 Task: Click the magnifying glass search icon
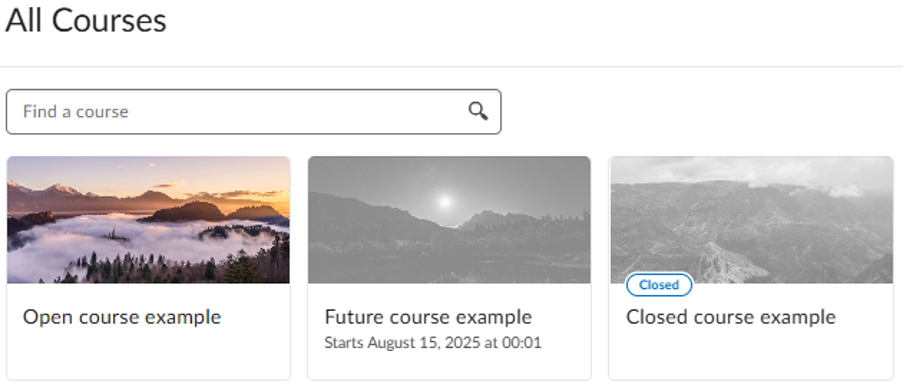pyautogui.click(x=478, y=111)
